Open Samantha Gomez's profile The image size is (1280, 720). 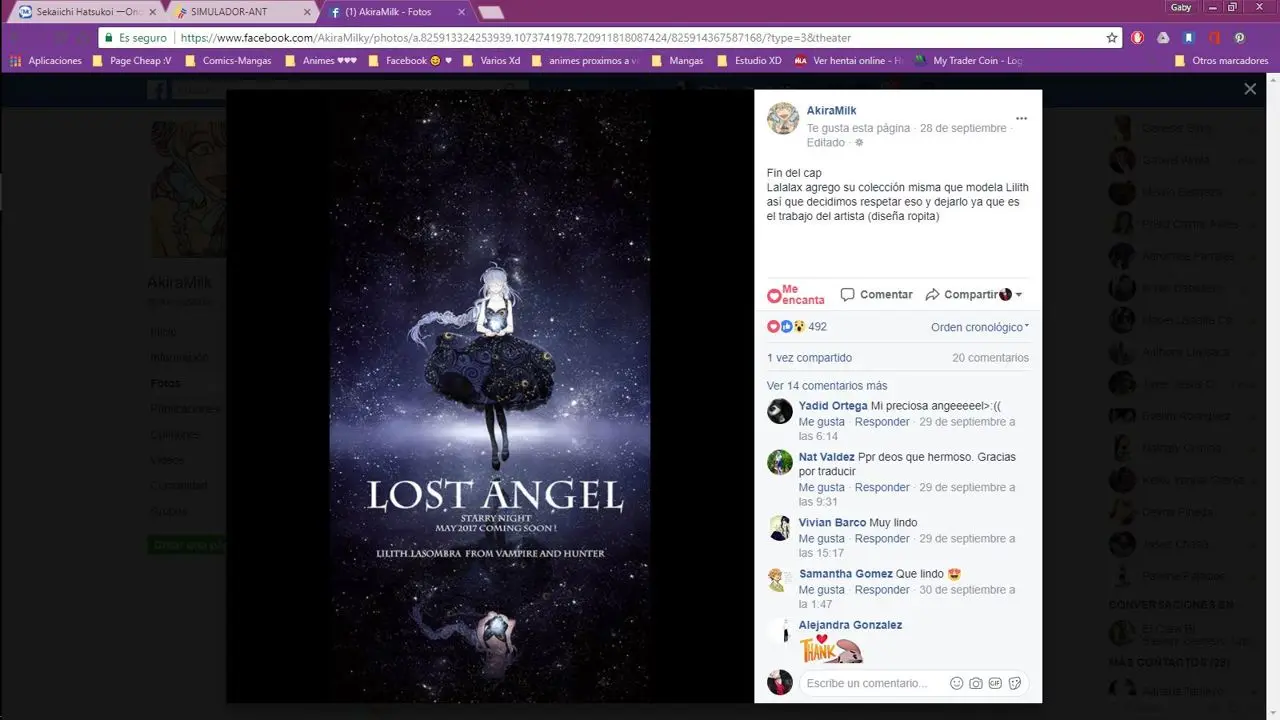(x=845, y=574)
